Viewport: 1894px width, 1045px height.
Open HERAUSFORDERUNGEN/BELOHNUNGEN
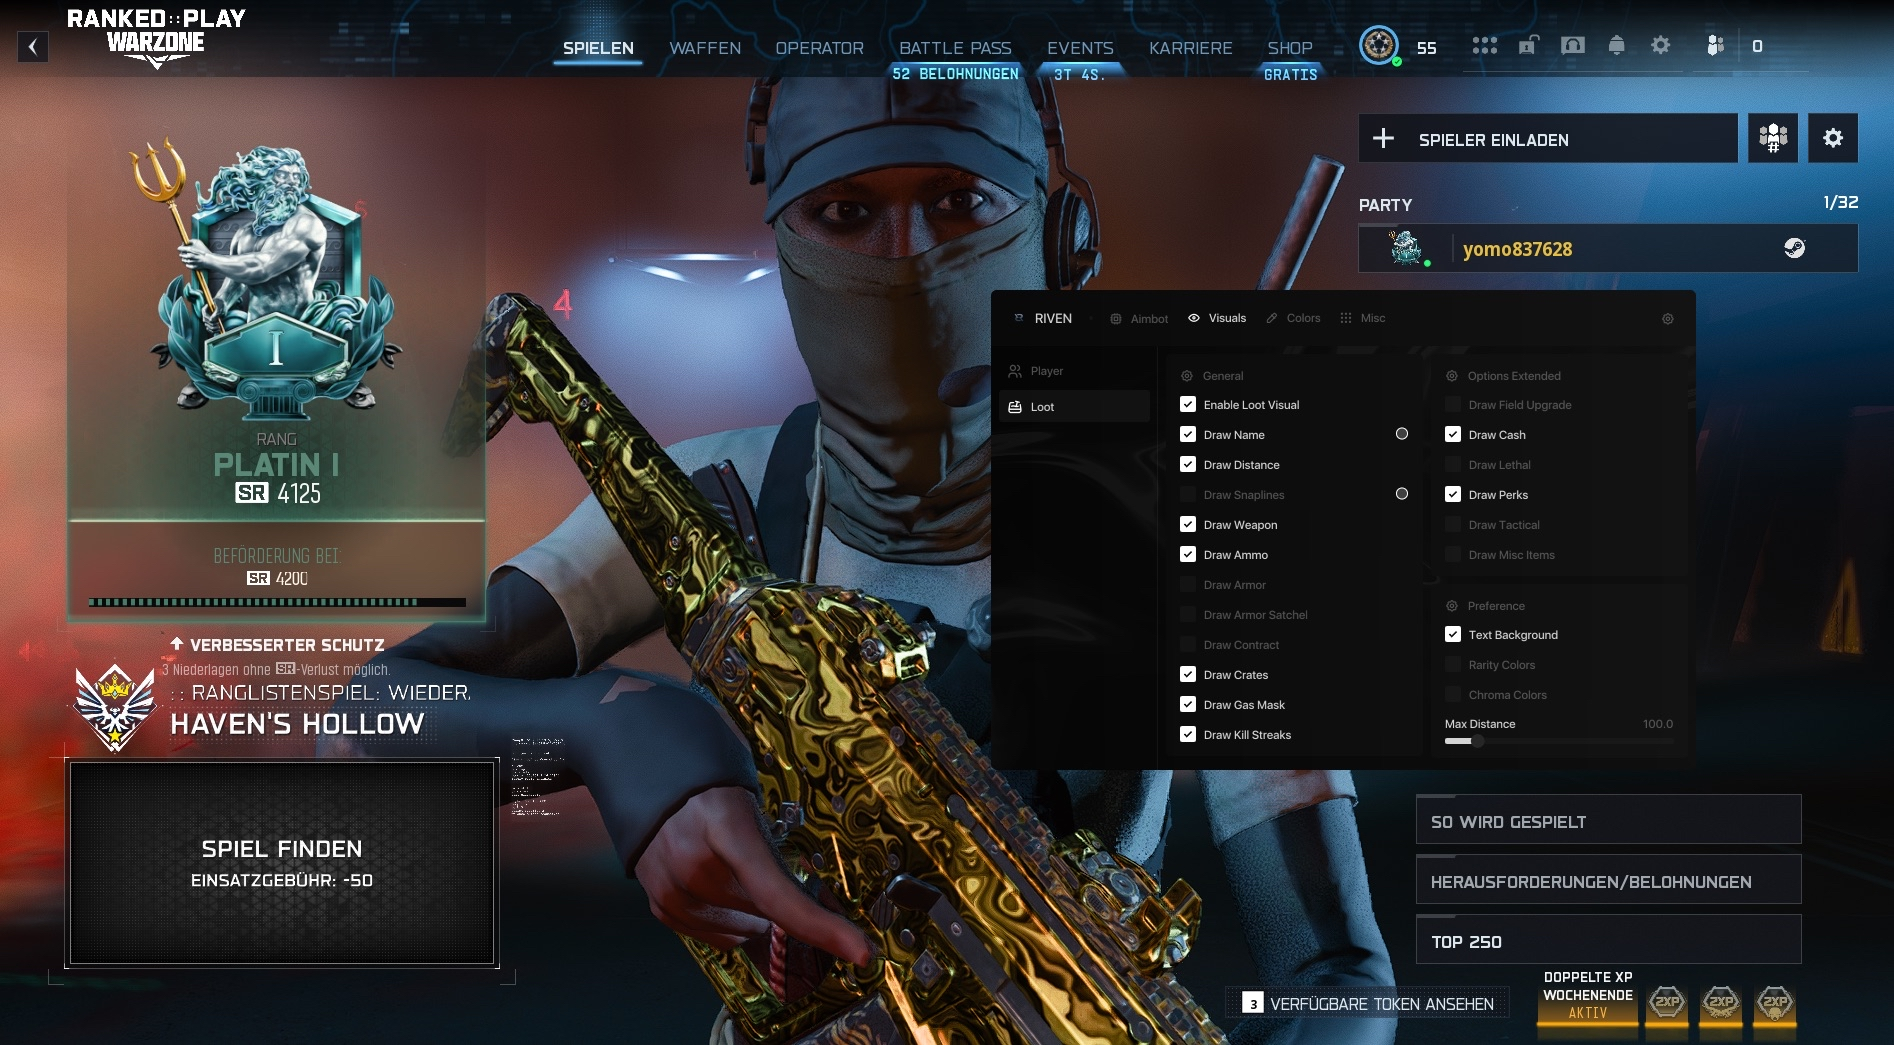pos(1609,880)
